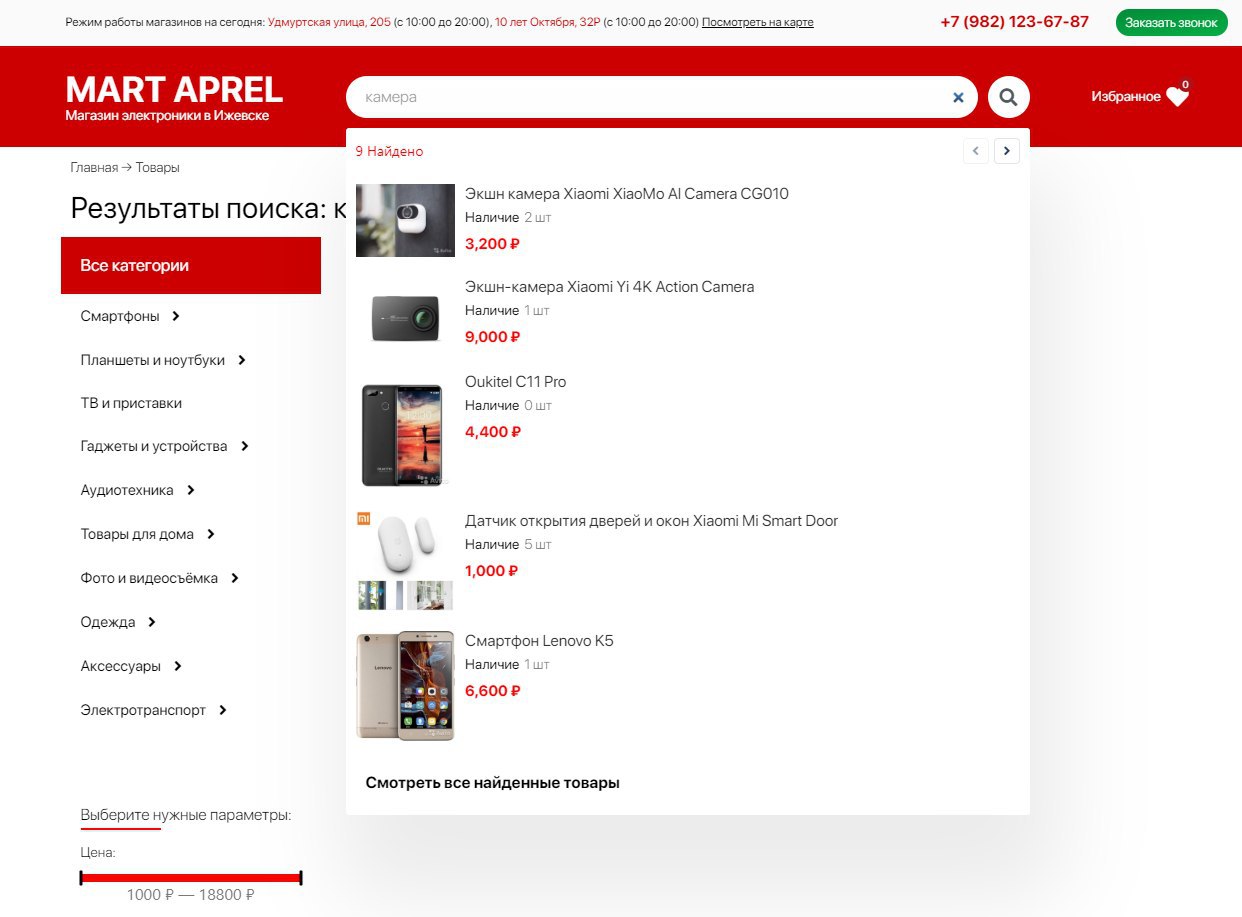The image size is (1242, 917).
Task: Open the Lenovo K5 smartphone thumbnail
Action: click(x=405, y=686)
